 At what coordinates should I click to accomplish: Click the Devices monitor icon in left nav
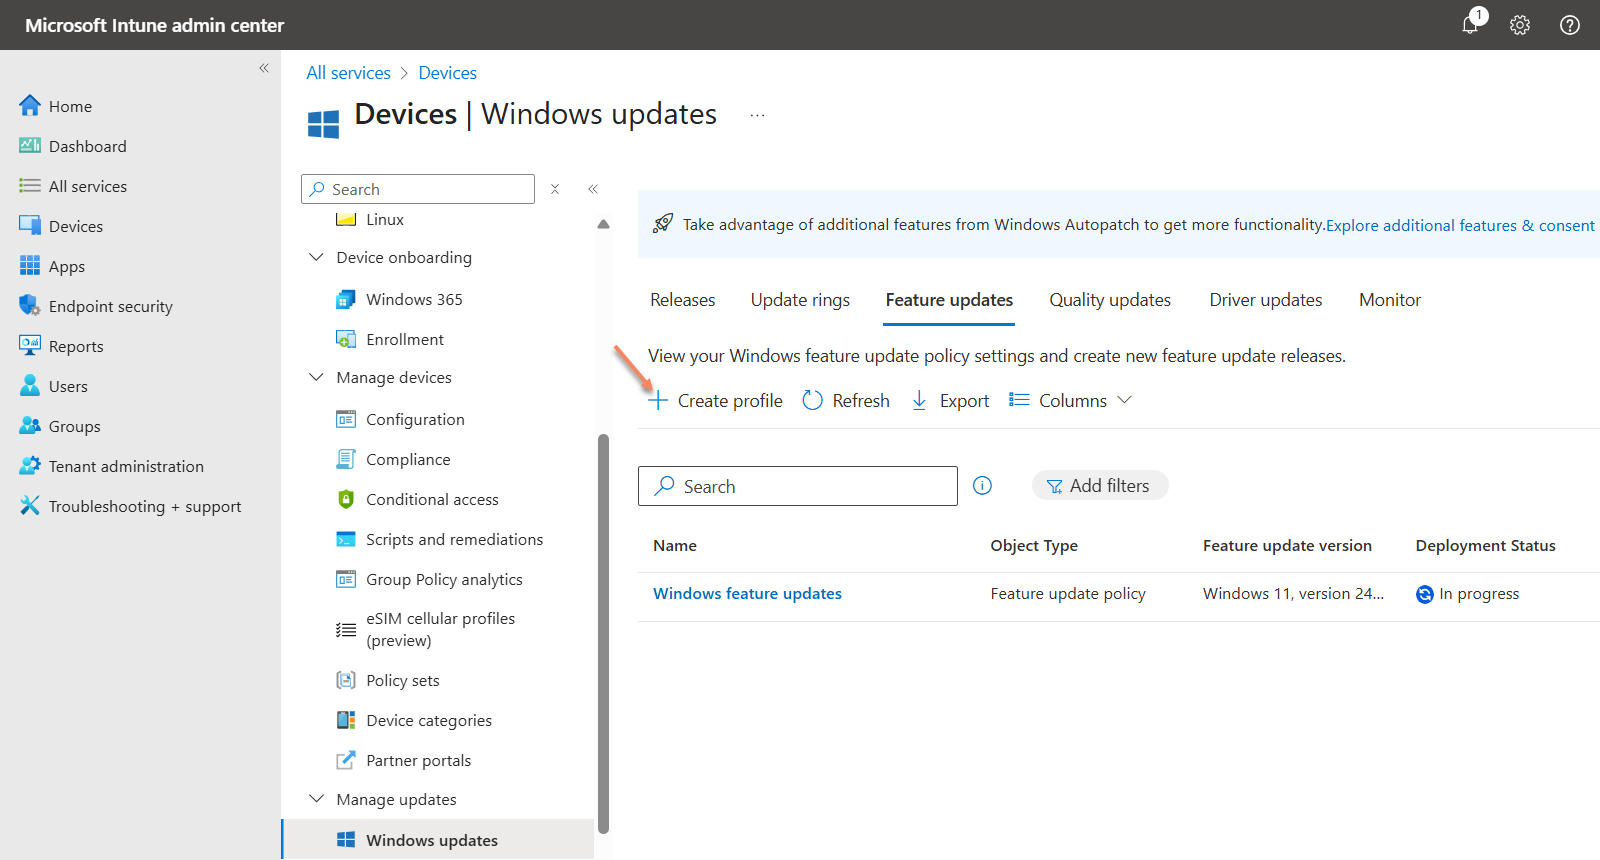(x=30, y=226)
